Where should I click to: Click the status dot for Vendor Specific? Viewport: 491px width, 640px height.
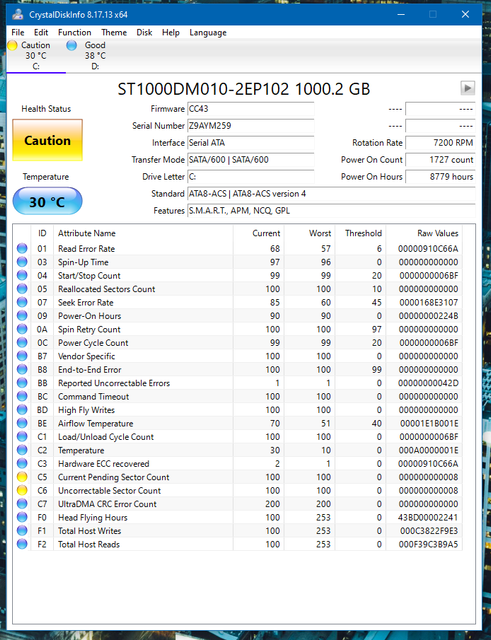[22, 356]
